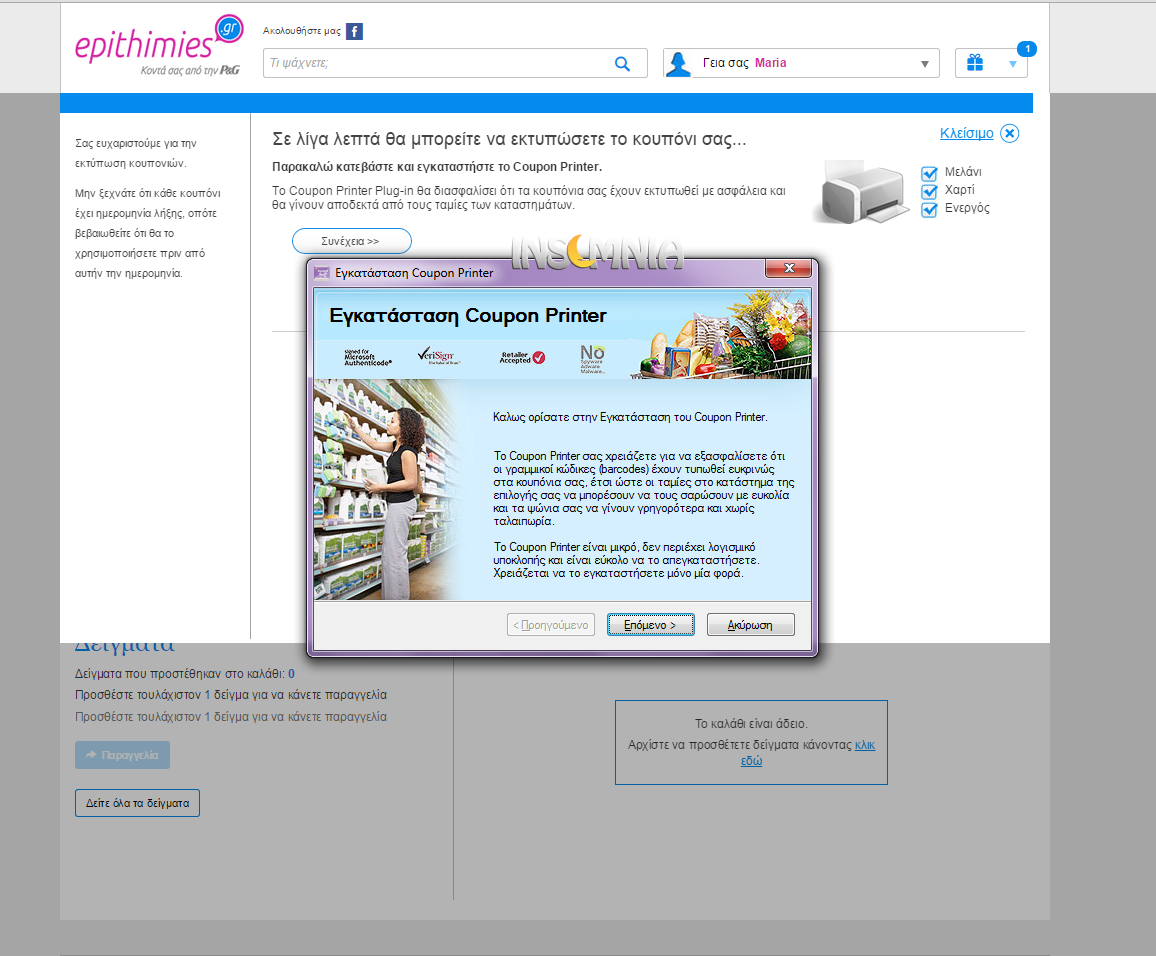Image resolution: width=1156 pixels, height=956 pixels.
Task: Click the Εγκατάσταση Coupon Printer heading
Action: (467, 315)
